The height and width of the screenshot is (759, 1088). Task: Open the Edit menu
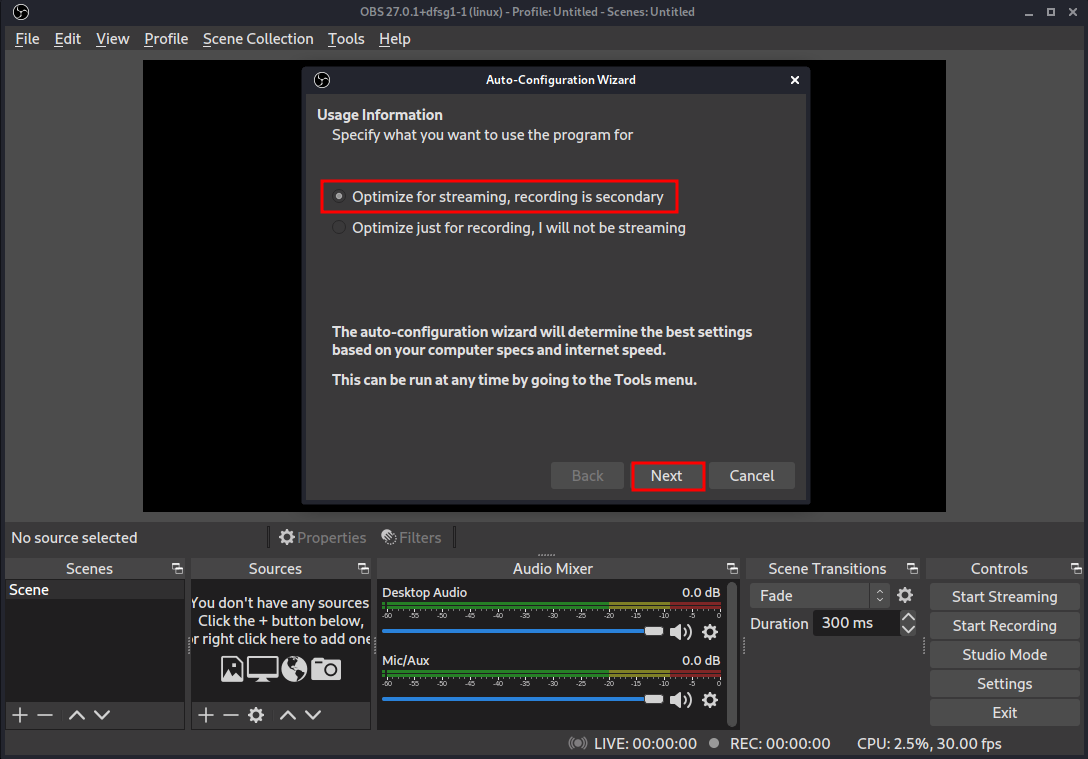[67, 39]
